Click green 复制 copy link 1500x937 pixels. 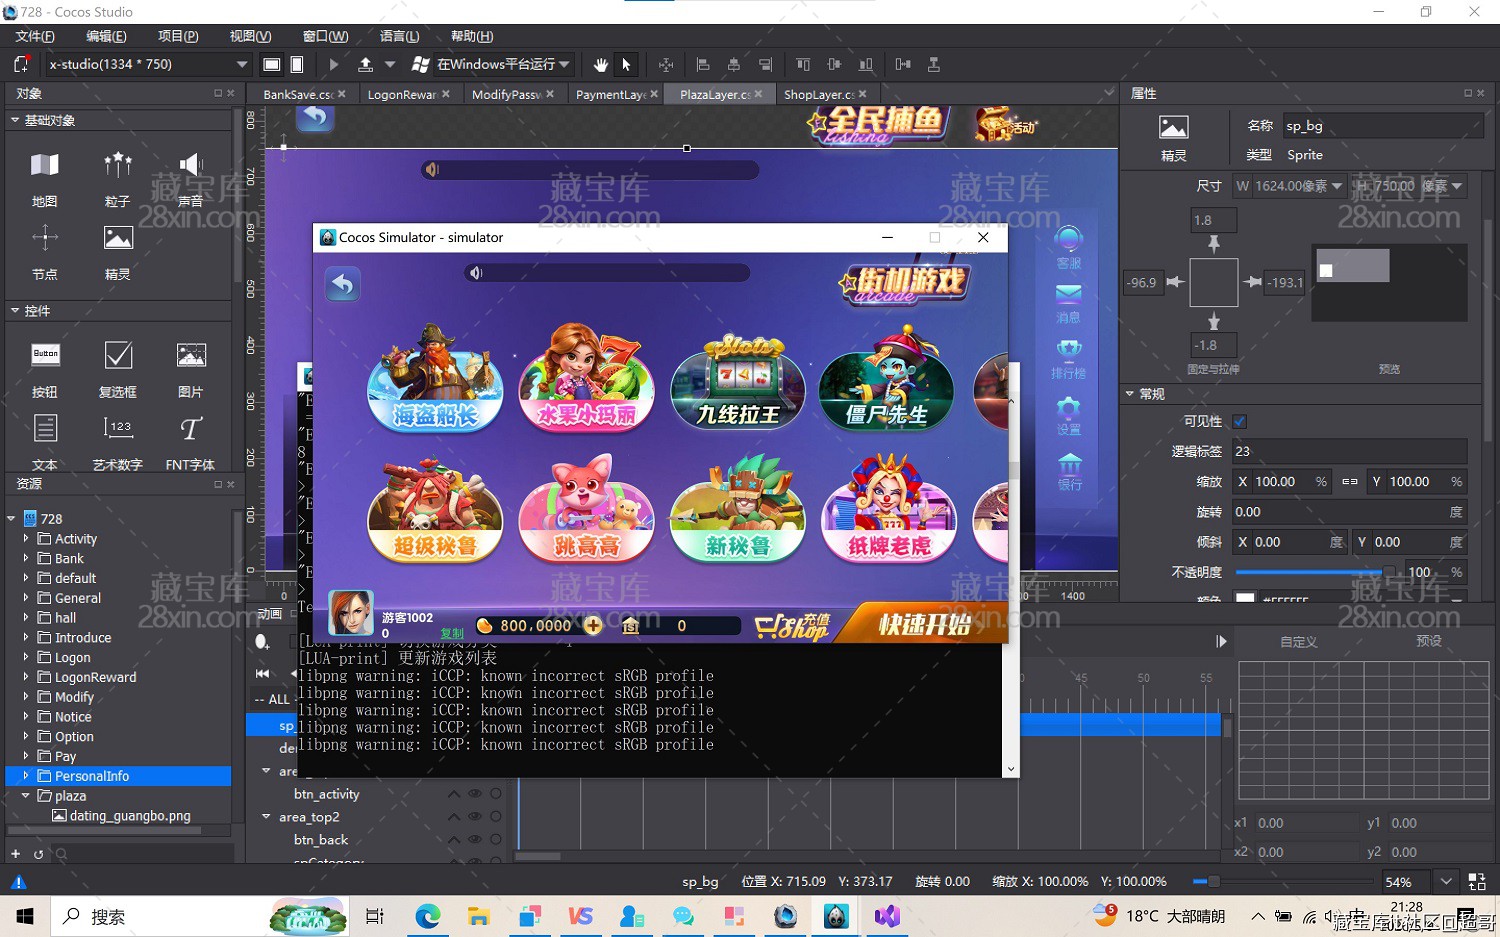452,633
